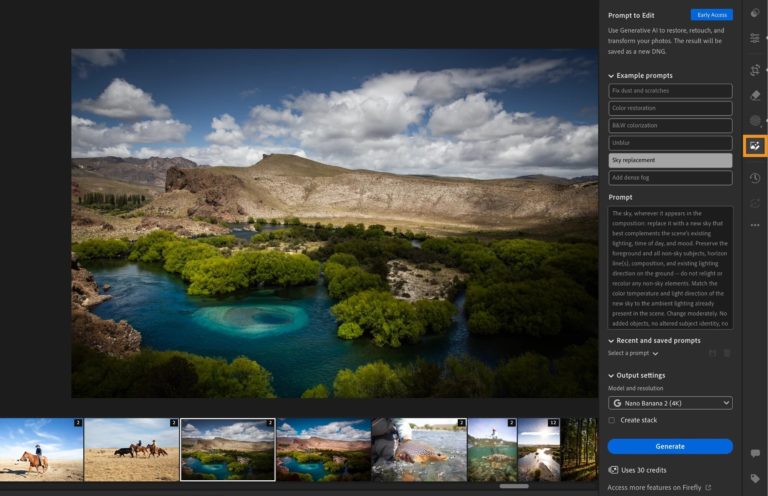The image size is (768, 496).
Task: Open the Presets panel icon
Action: (x=755, y=13)
